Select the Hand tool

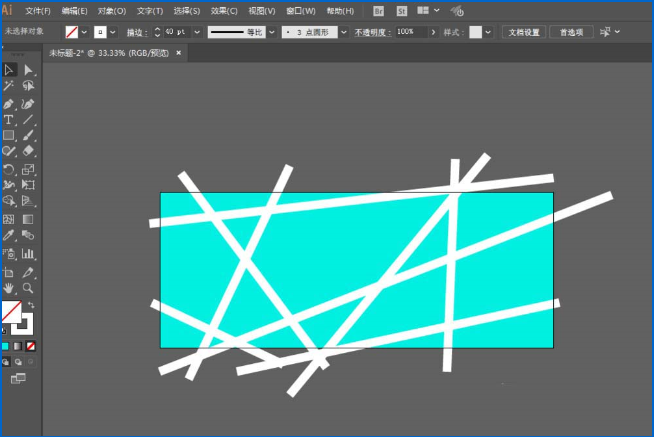click(8, 288)
